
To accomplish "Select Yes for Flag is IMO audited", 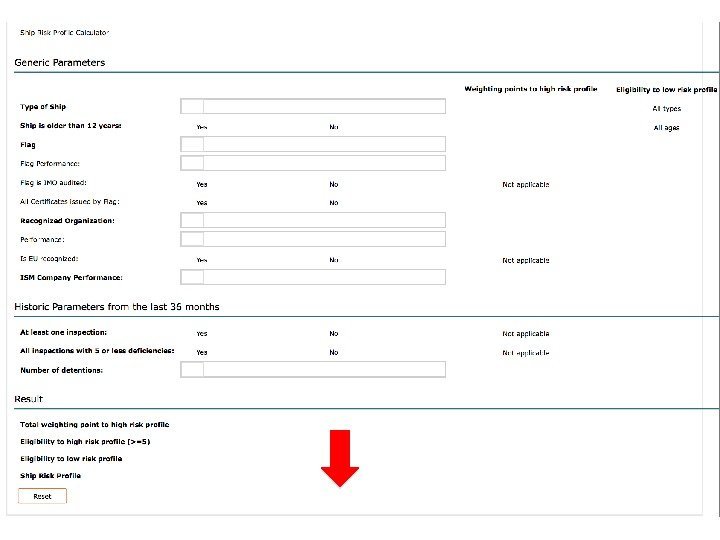I will [x=202, y=184].
